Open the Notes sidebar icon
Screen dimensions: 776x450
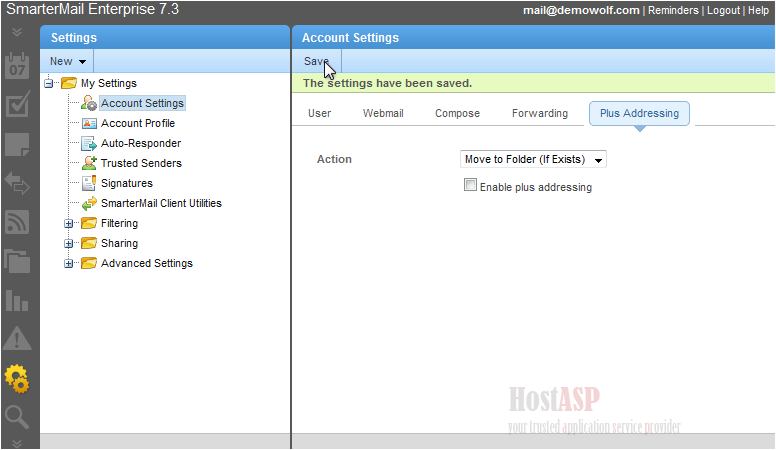coord(17,145)
